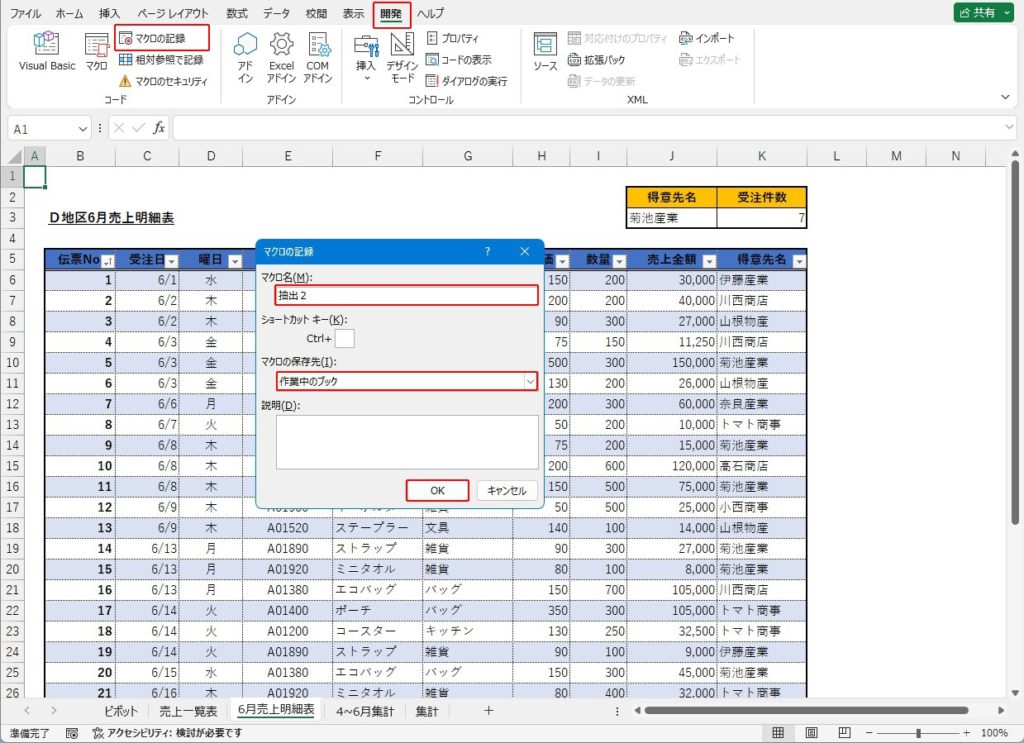Click キャンセル in macro dialog

[507, 491]
